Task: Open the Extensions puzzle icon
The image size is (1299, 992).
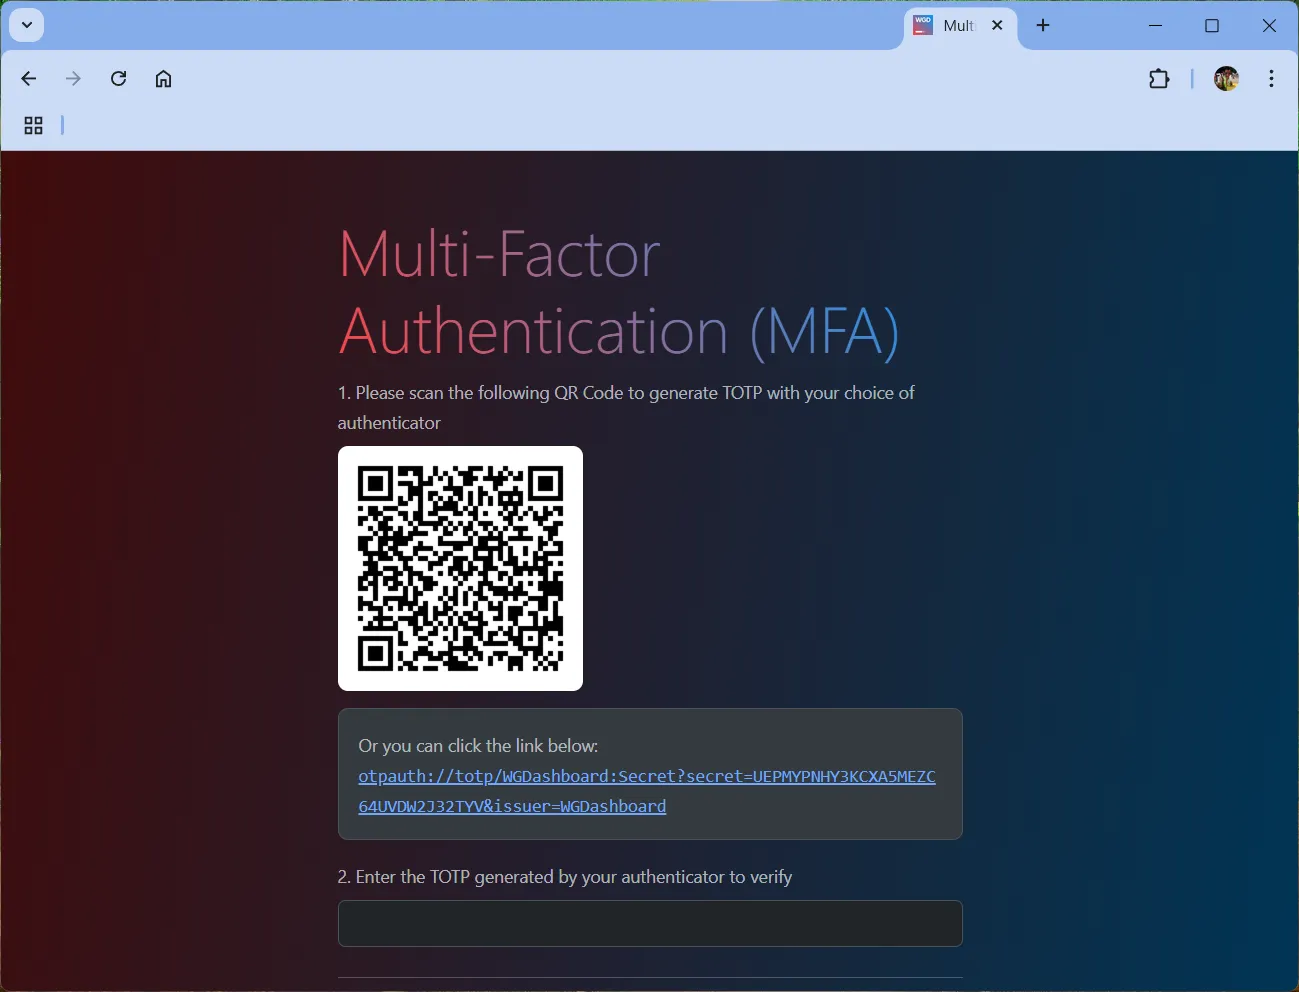Action: tap(1159, 79)
